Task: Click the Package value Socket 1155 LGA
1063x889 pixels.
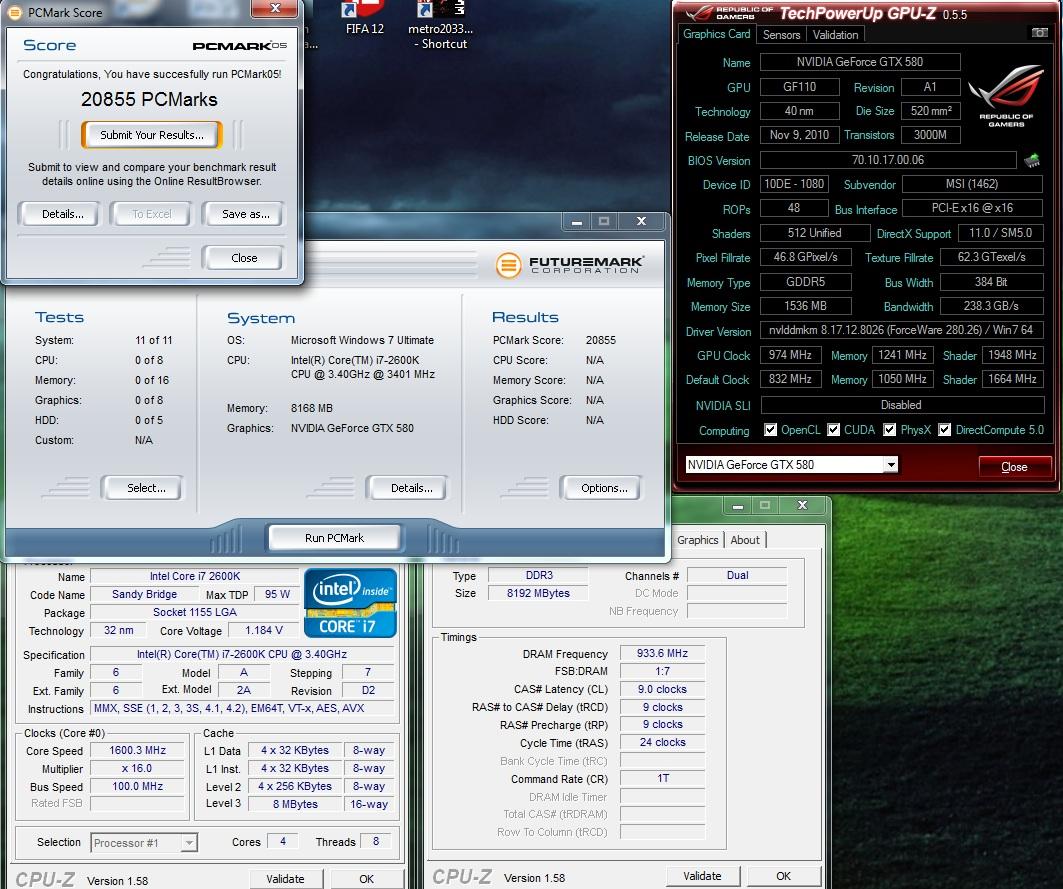Action: pyautogui.click(x=195, y=612)
